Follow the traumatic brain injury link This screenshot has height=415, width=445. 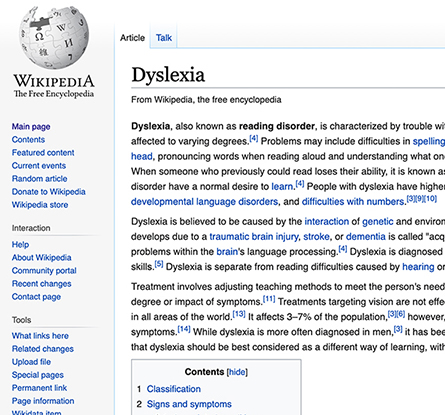[x=254, y=237]
